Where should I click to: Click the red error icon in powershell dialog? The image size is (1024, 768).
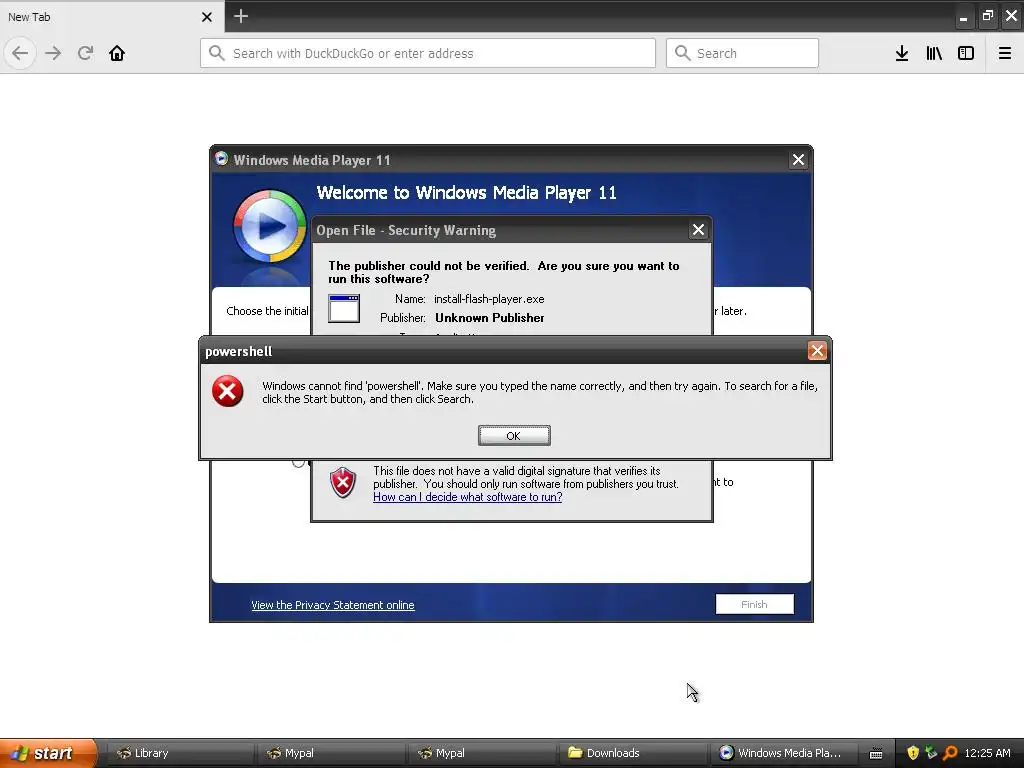[x=227, y=391]
